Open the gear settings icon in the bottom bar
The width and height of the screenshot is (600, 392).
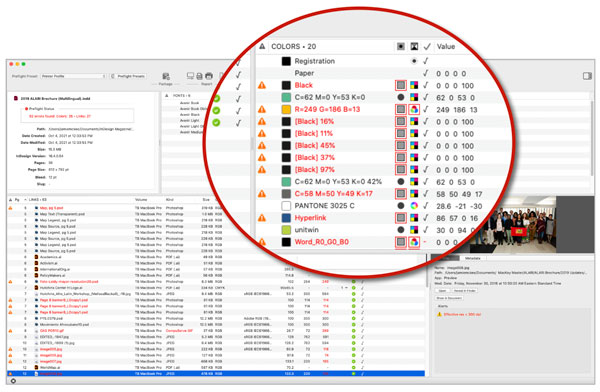pos(13,381)
